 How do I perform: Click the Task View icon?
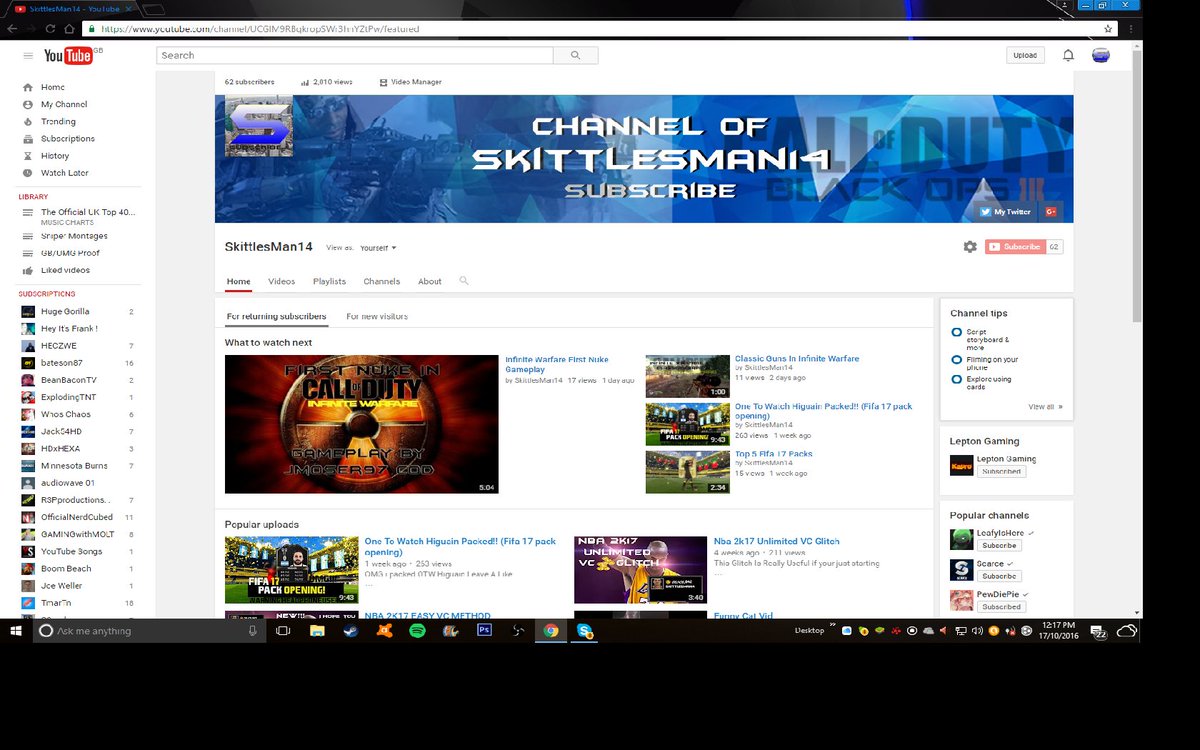tap(283, 631)
